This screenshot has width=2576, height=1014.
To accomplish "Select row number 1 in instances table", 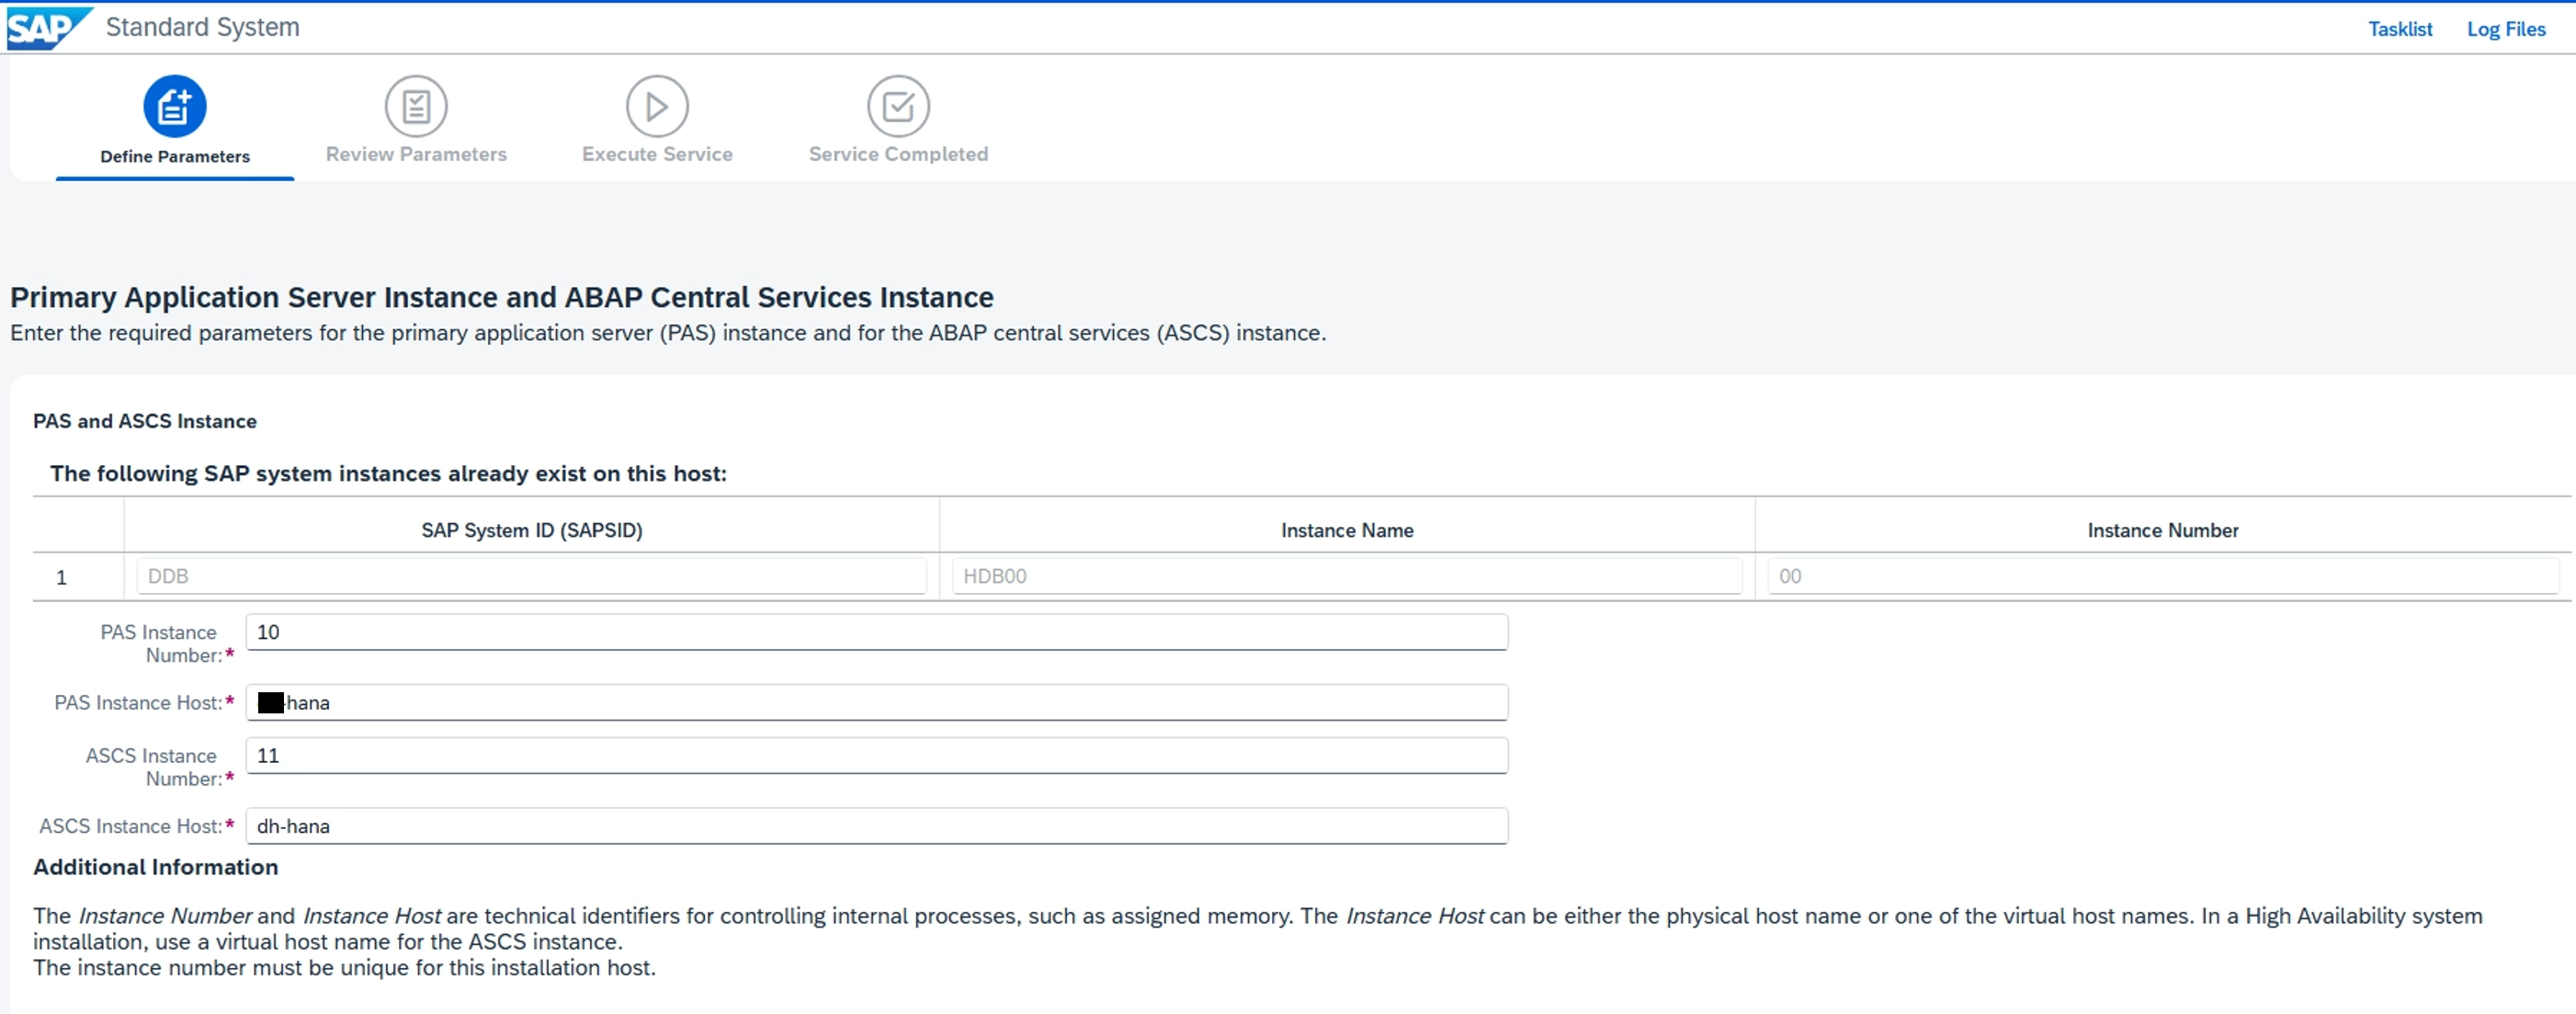I will [62, 577].
